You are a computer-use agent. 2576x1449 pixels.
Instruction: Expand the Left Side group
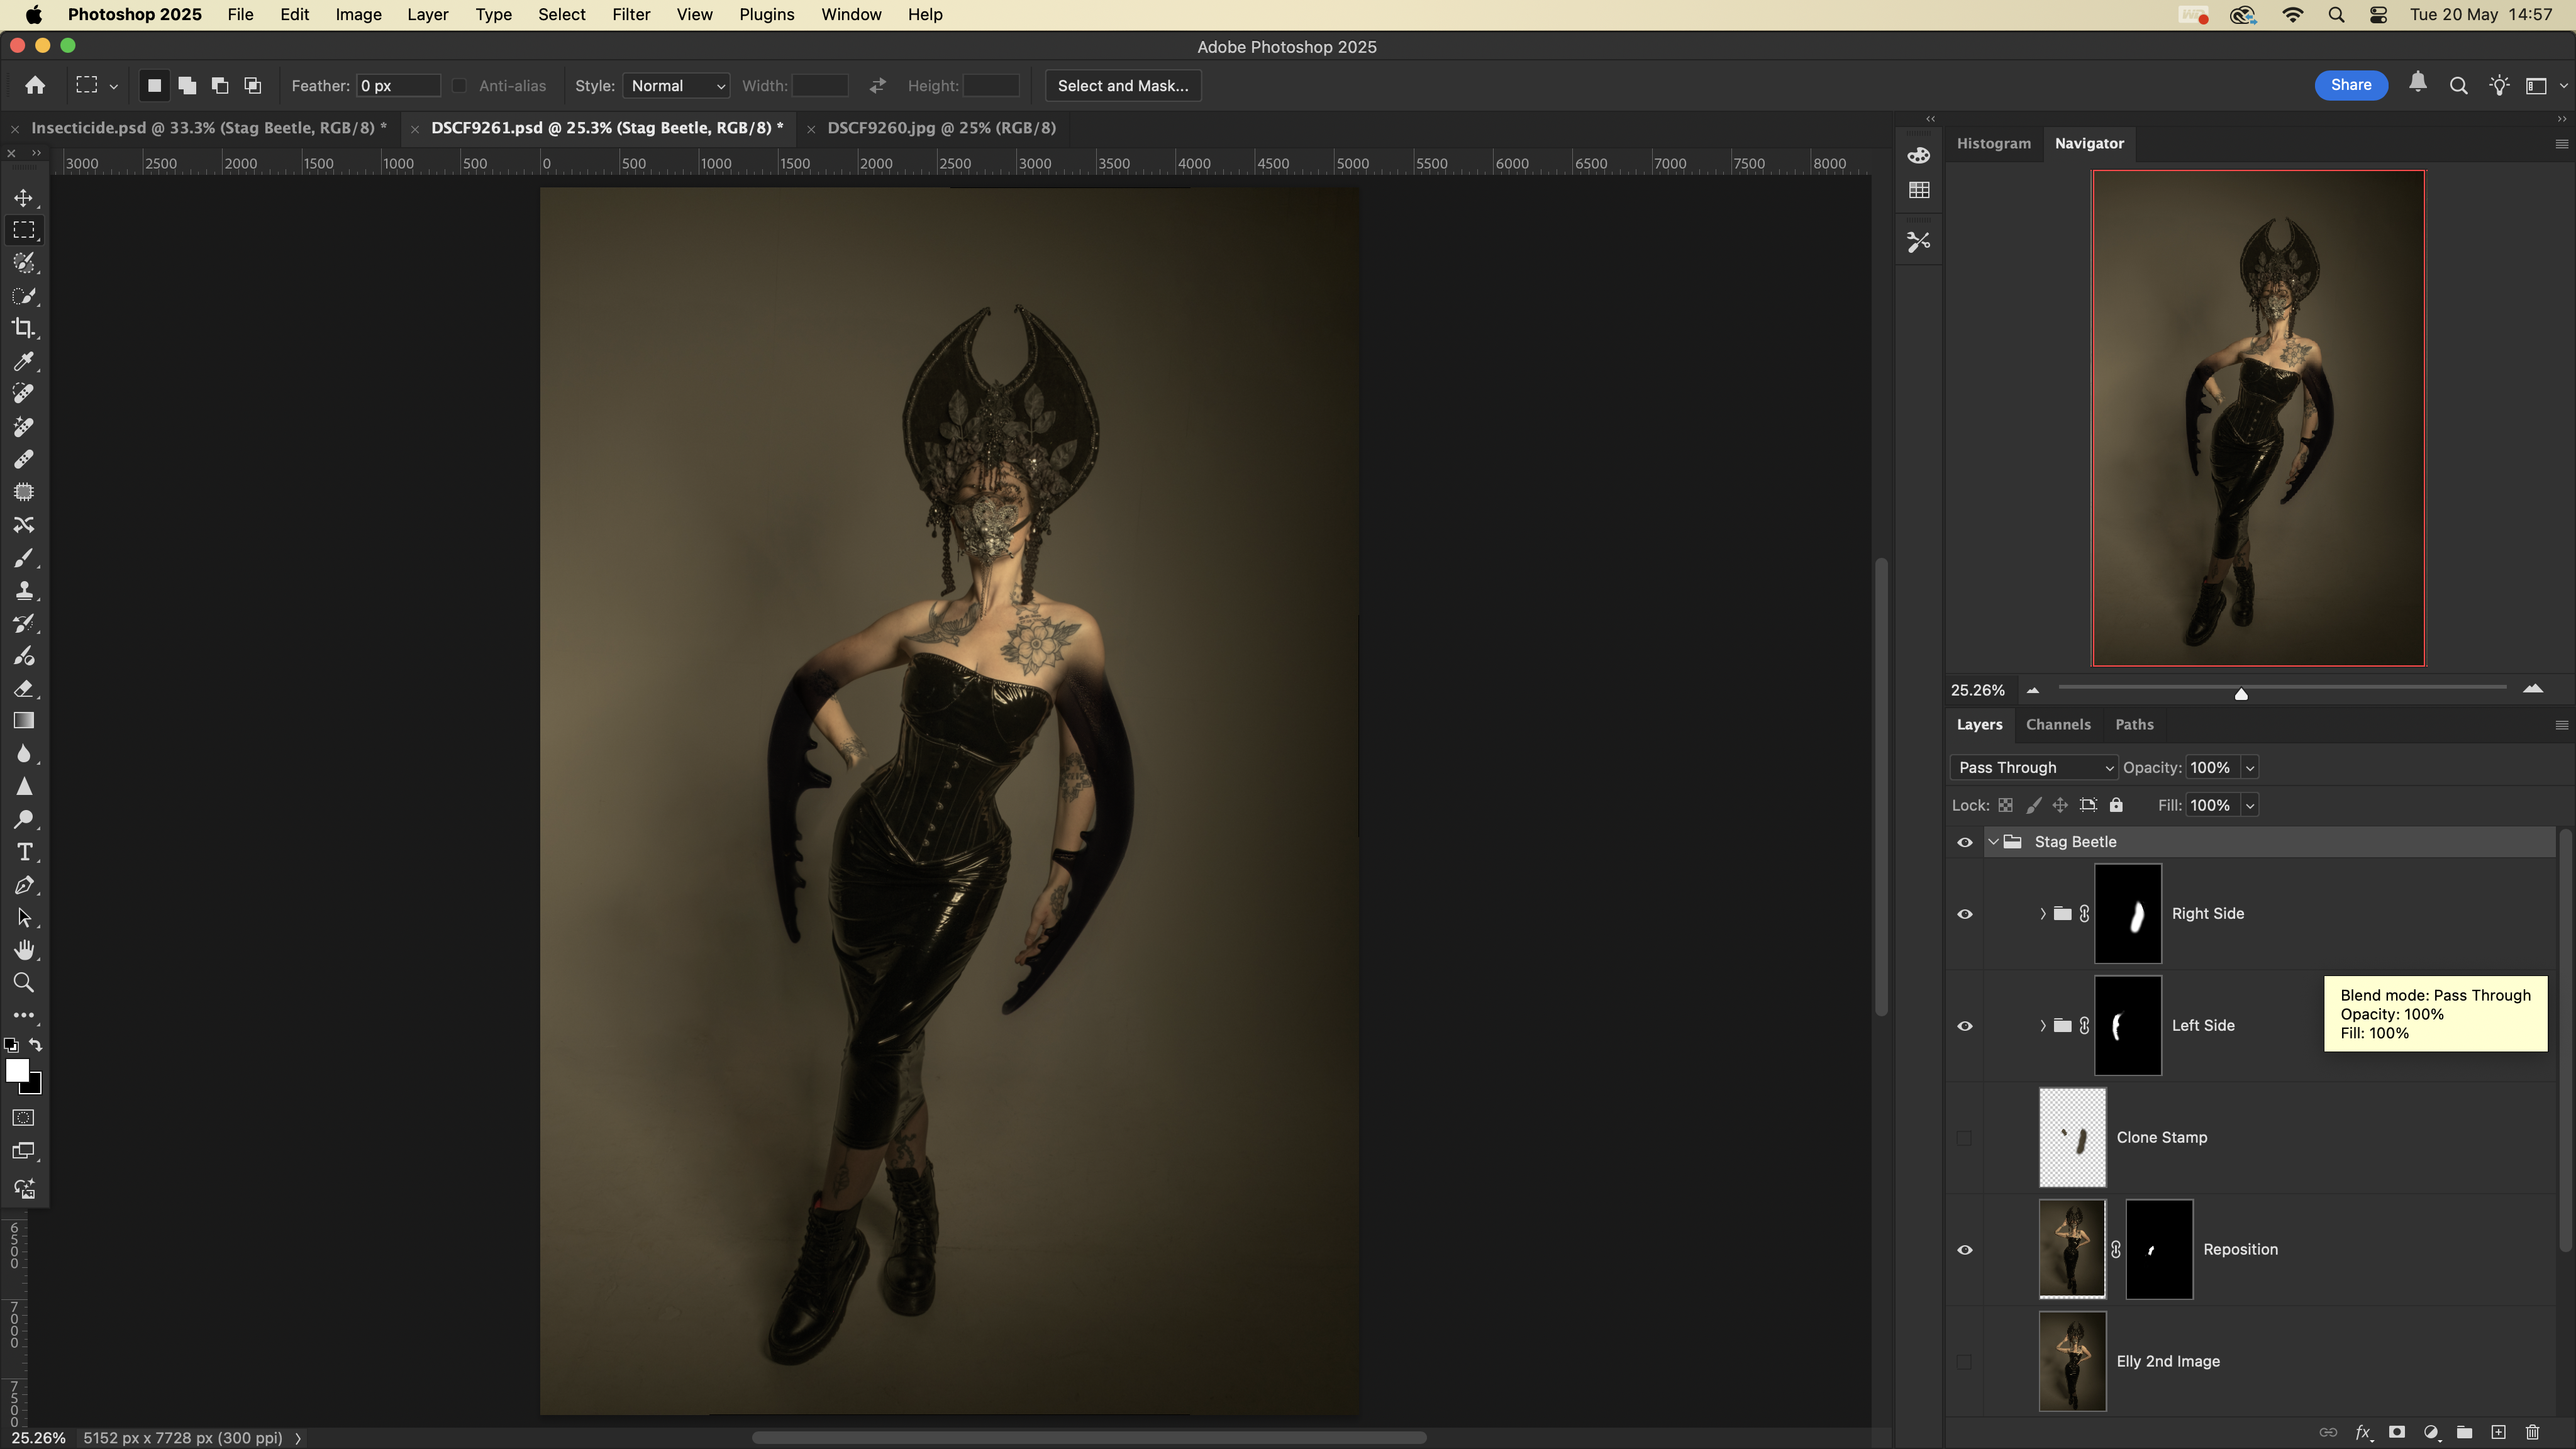click(x=2042, y=1026)
